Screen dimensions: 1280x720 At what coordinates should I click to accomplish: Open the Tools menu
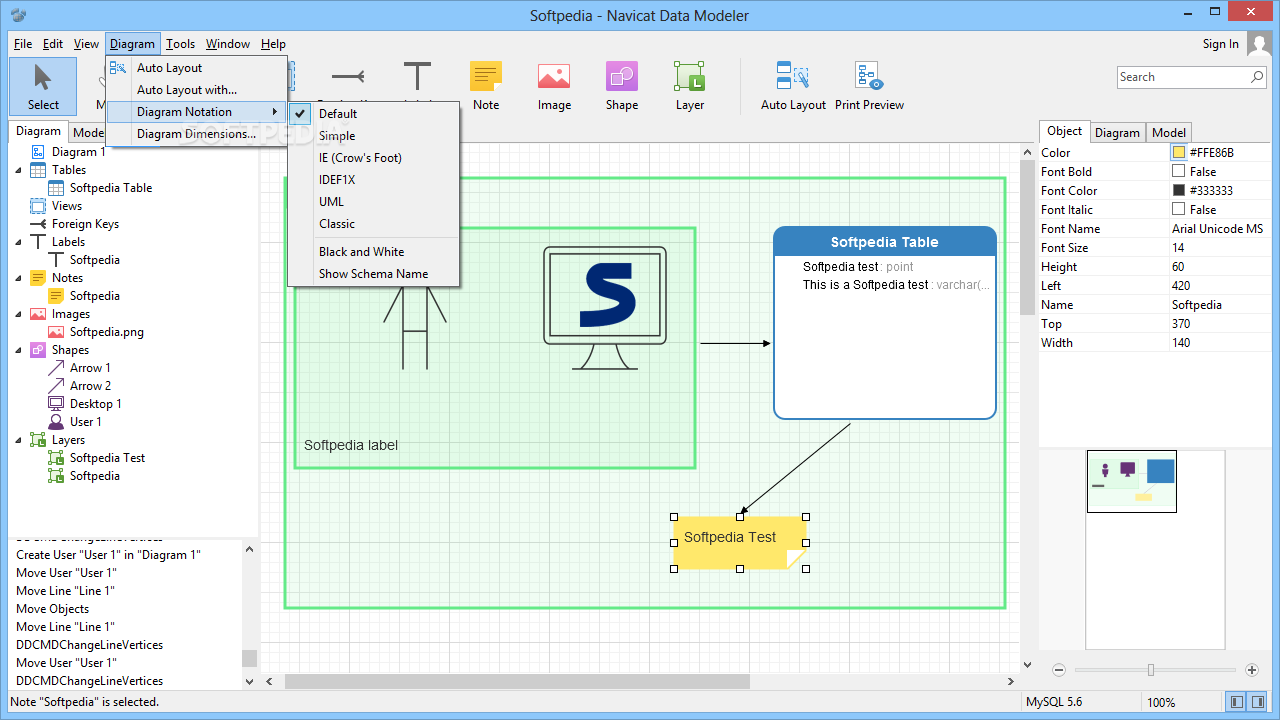click(x=180, y=44)
